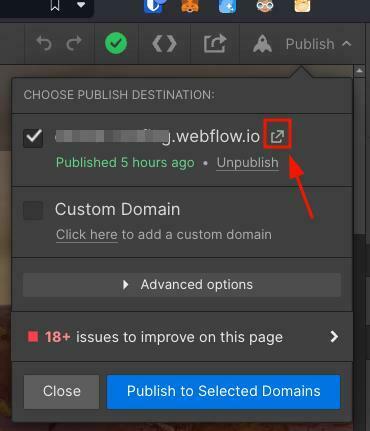This screenshot has height=431, width=370.
Task: Click the Choose Publish Destination heading
Action: (119, 95)
